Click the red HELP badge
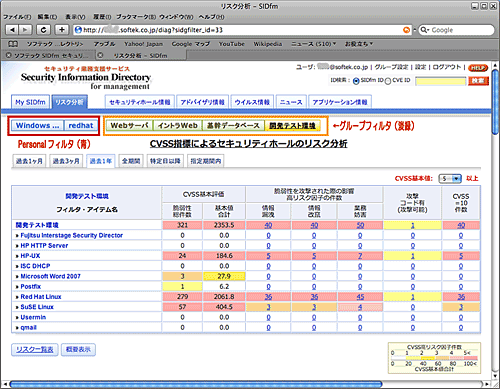The width and height of the screenshot is (500, 389). pyautogui.click(x=478, y=68)
